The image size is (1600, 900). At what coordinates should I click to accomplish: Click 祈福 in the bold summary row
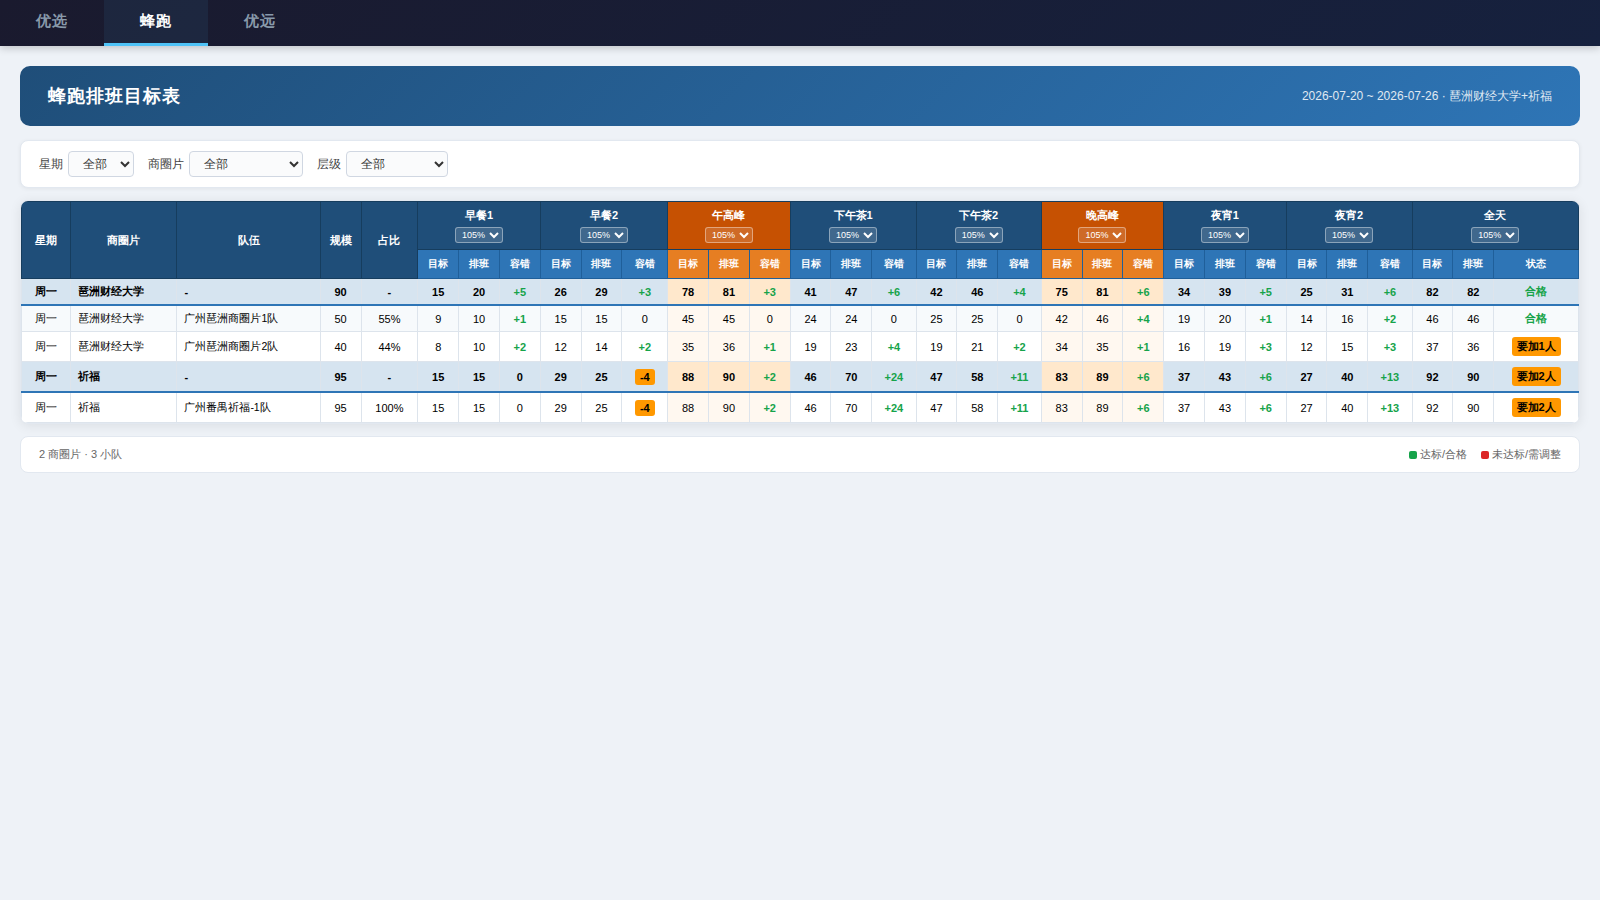pyautogui.click(x=89, y=377)
